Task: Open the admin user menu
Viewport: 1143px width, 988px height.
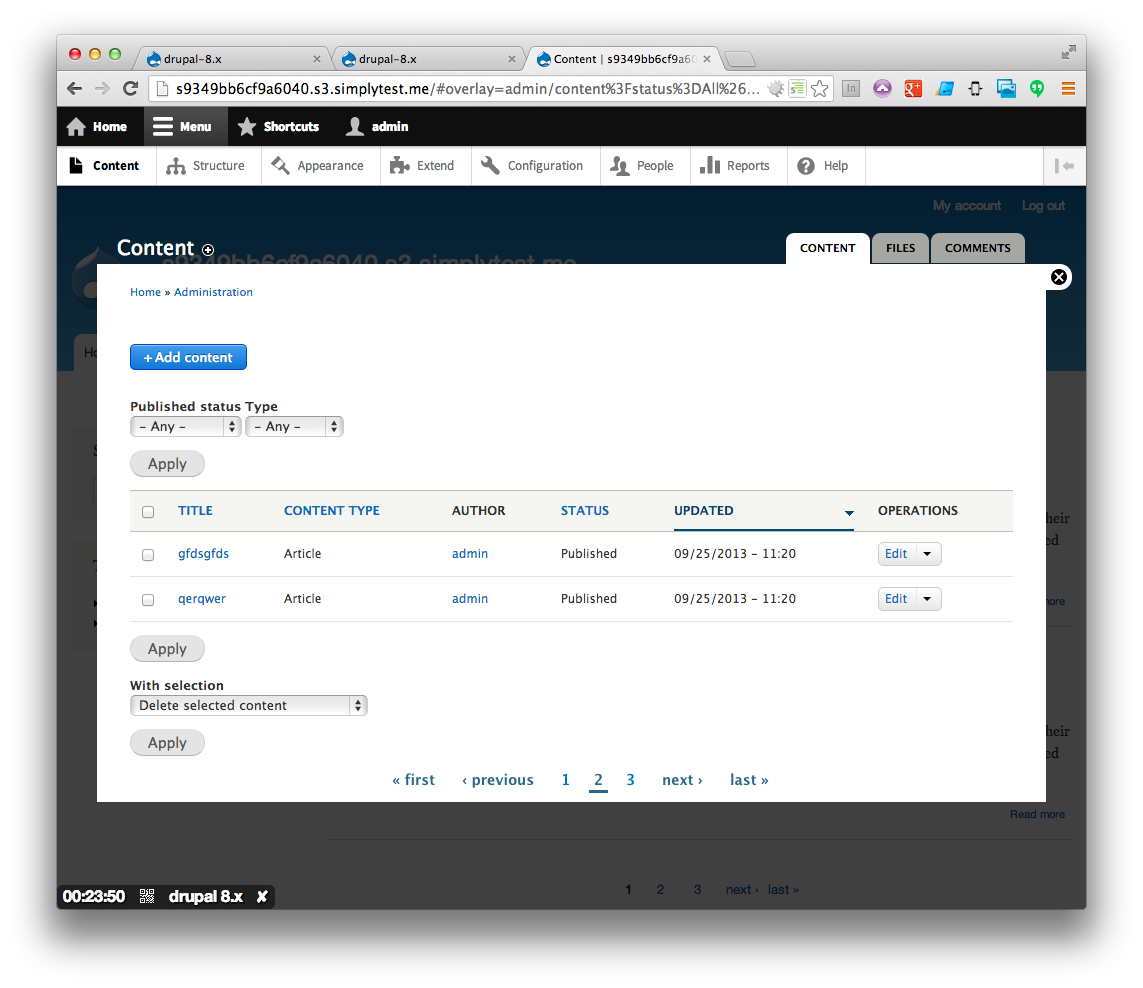Action: tap(377, 127)
